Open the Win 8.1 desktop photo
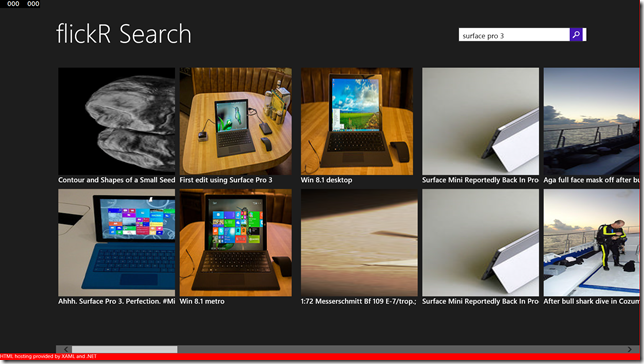Screen dimensions: 644x364 pos(357,121)
